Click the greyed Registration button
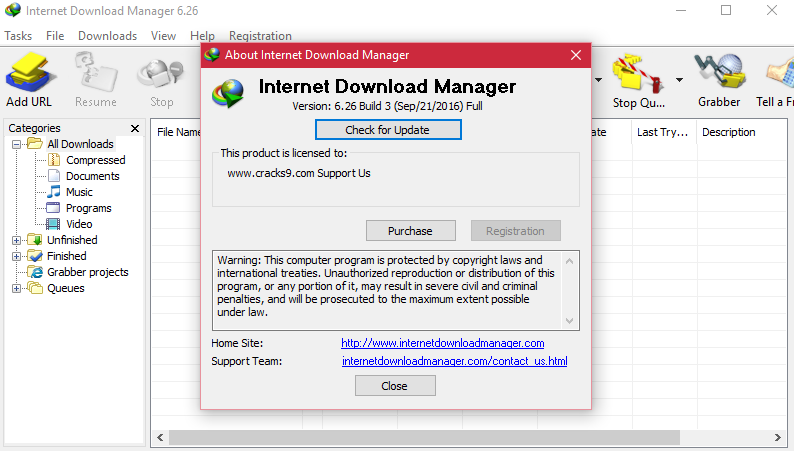Image resolution: width=794 pixels, height=451 pixels. pyautogui.click(x=515, y=231)
